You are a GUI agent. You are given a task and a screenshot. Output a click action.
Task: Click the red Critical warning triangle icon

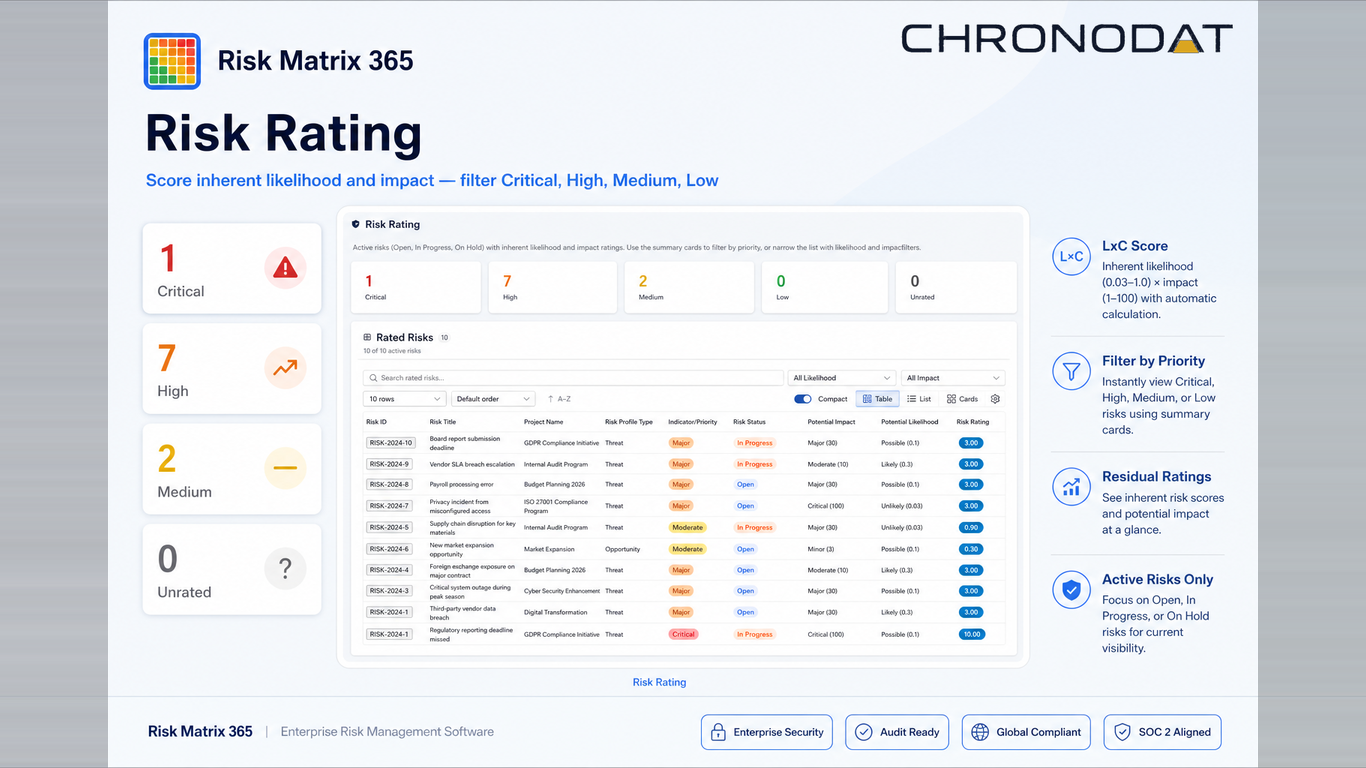point(285,268)
